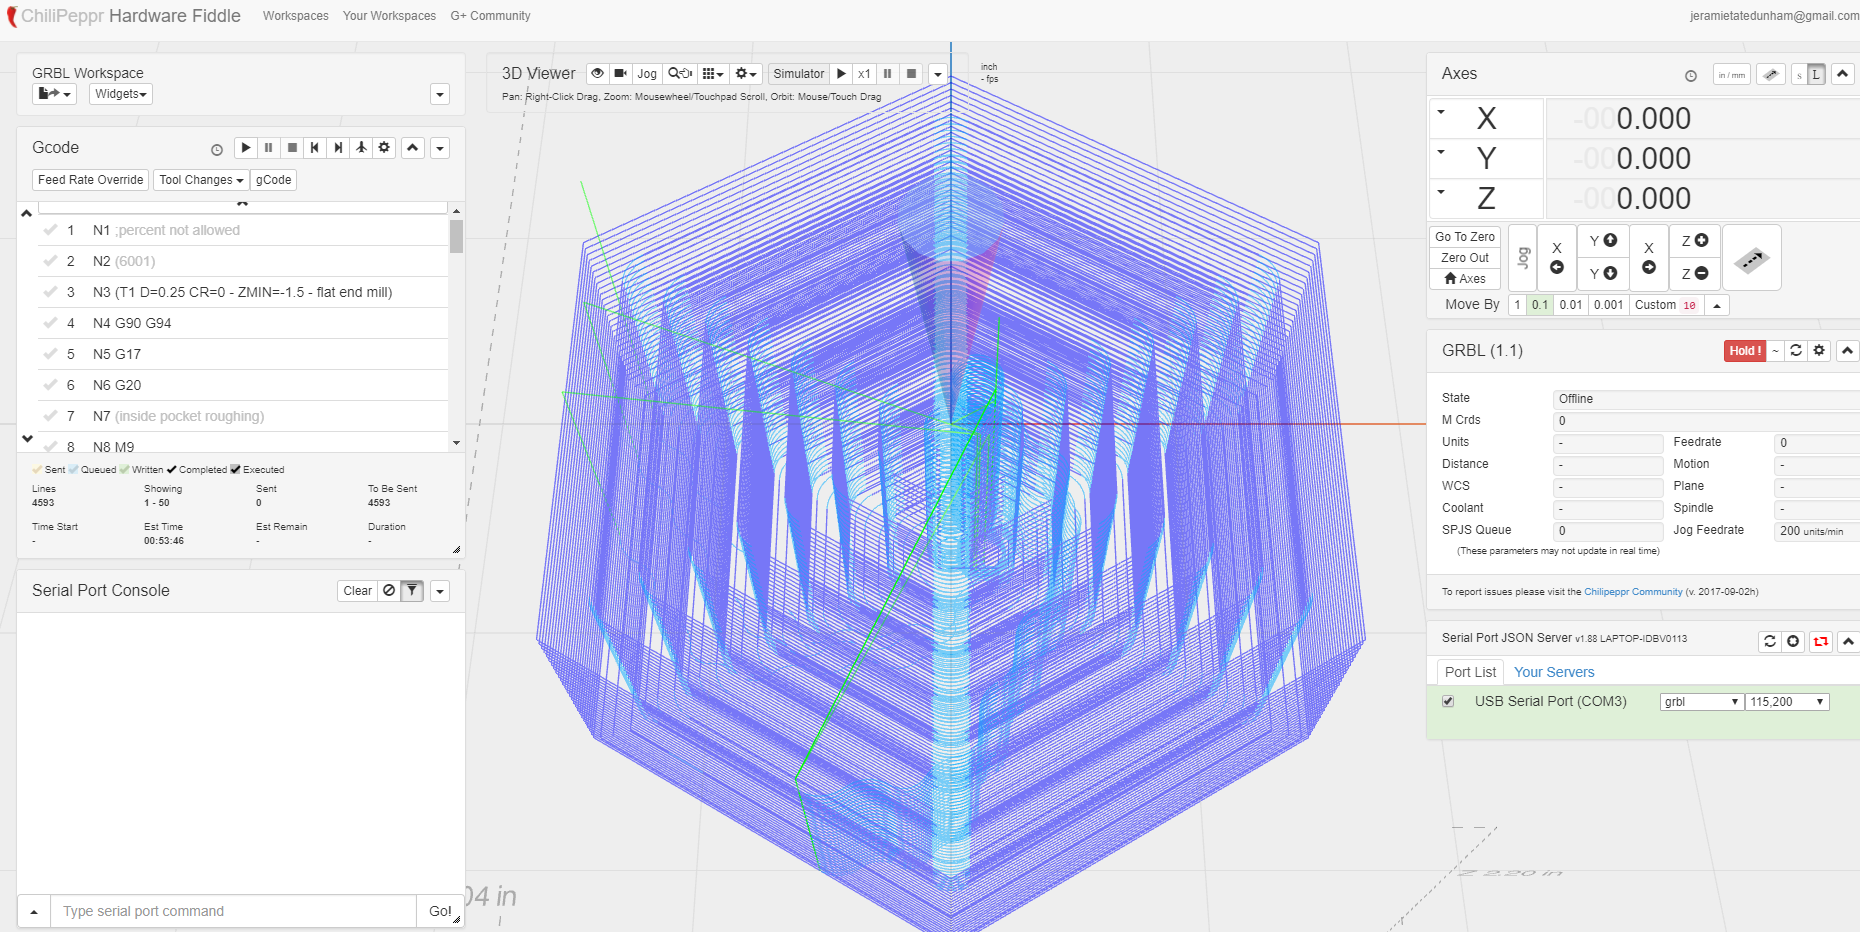The image size is (1860, 932).
Task: Open the Workspaces menu
Action: (295, 16)
